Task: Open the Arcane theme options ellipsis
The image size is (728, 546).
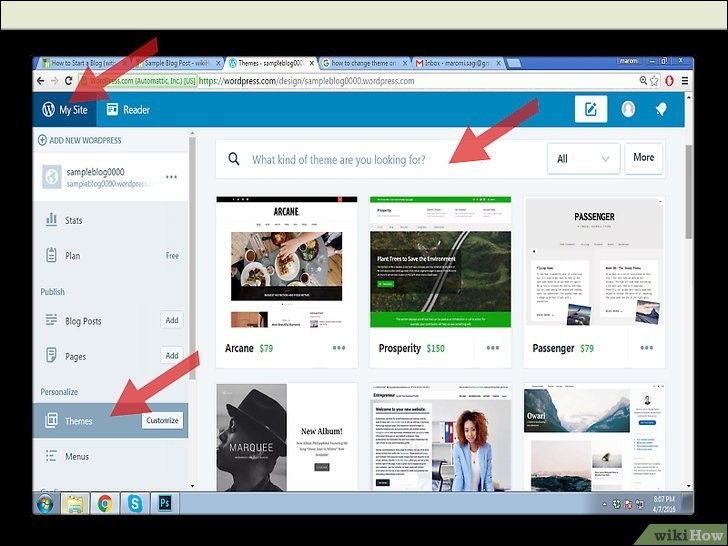Action: [339, 348]
